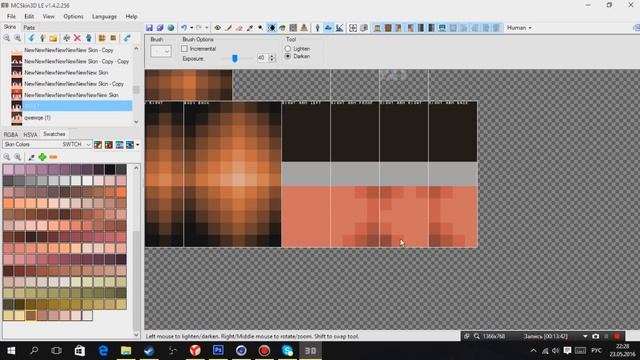The height and width of the screenshot is (360, 640).
Task: Select the Eraser tool
Action: coord(239,28)
